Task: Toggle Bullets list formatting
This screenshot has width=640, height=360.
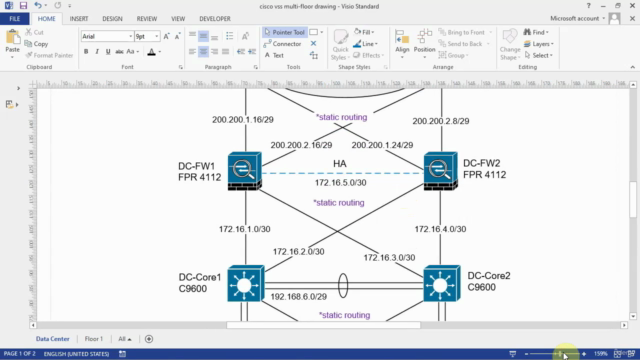Action: (x=230, y=36)
